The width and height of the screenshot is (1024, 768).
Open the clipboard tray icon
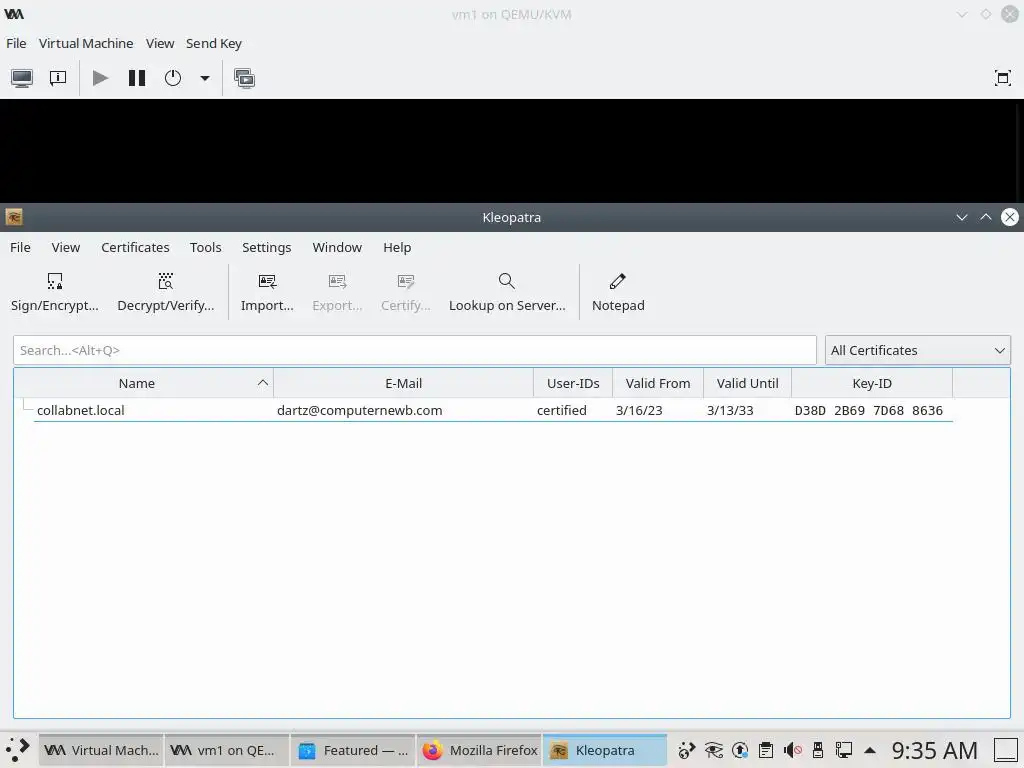(766, 750)
